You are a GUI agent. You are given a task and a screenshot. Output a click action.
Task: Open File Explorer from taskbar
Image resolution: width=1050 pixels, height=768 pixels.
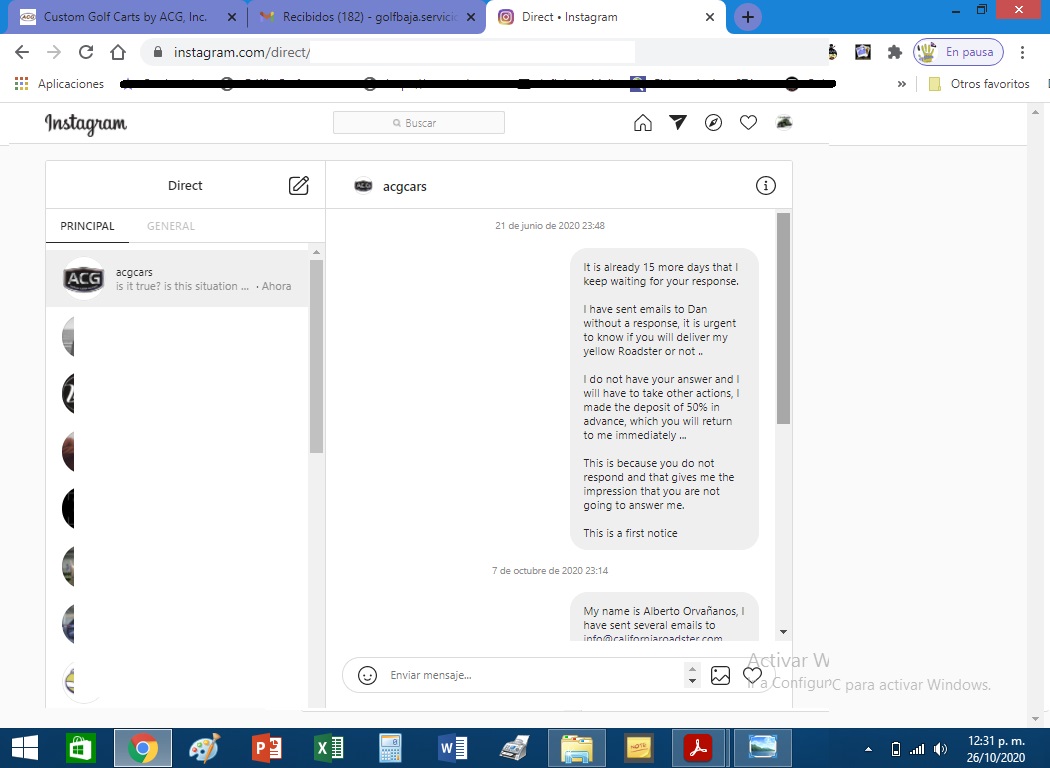(x=576, y=748)
